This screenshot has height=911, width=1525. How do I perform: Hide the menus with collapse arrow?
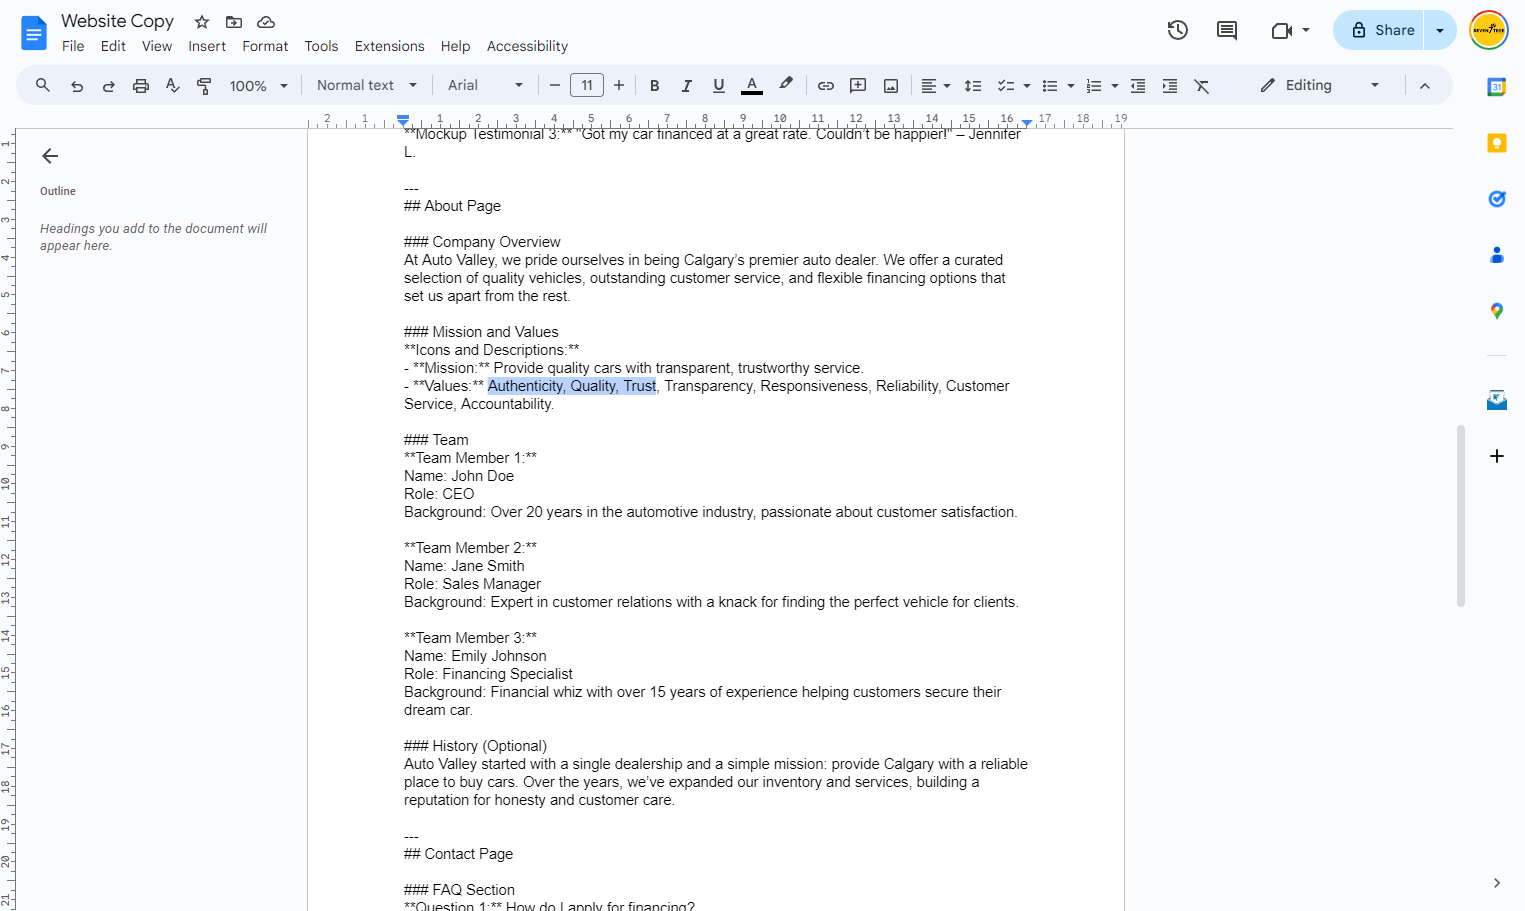[1425, 86]
